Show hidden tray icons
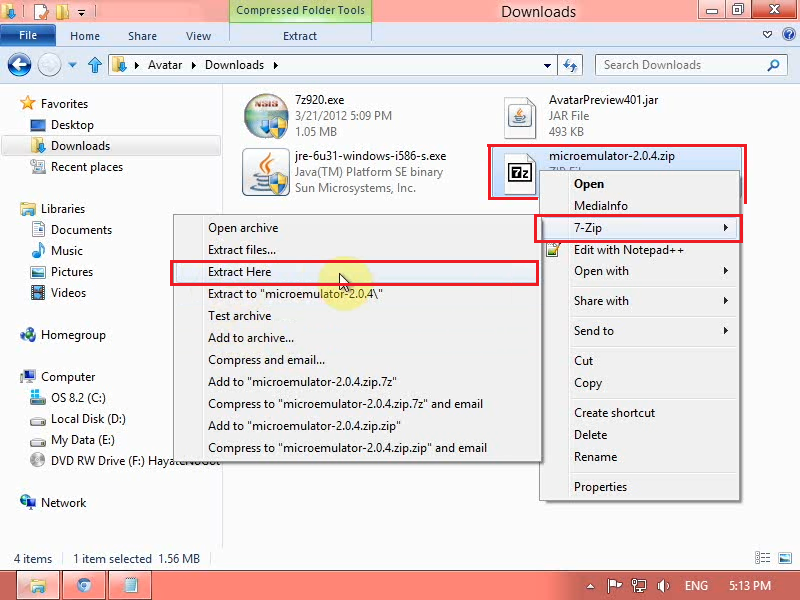 tap(590, 586)
